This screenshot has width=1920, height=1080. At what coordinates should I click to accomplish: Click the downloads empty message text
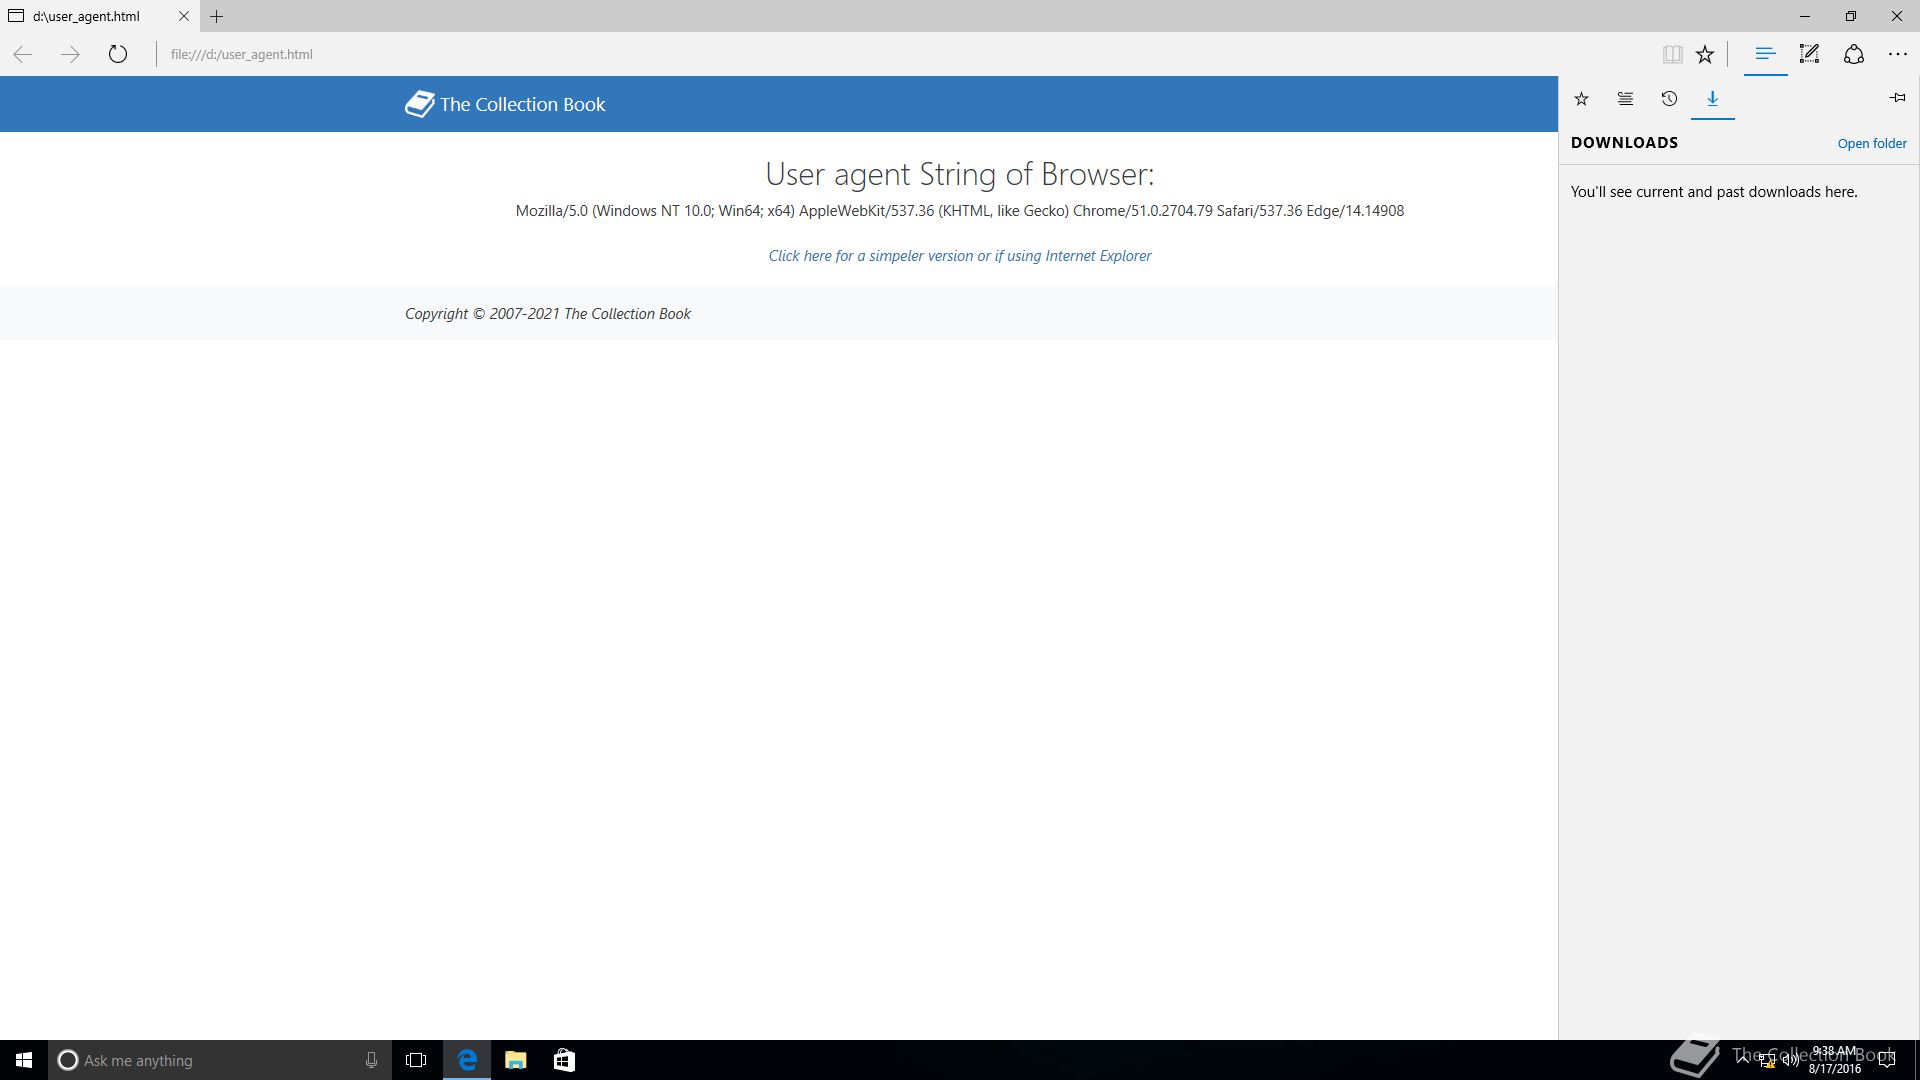(1714, 192)
